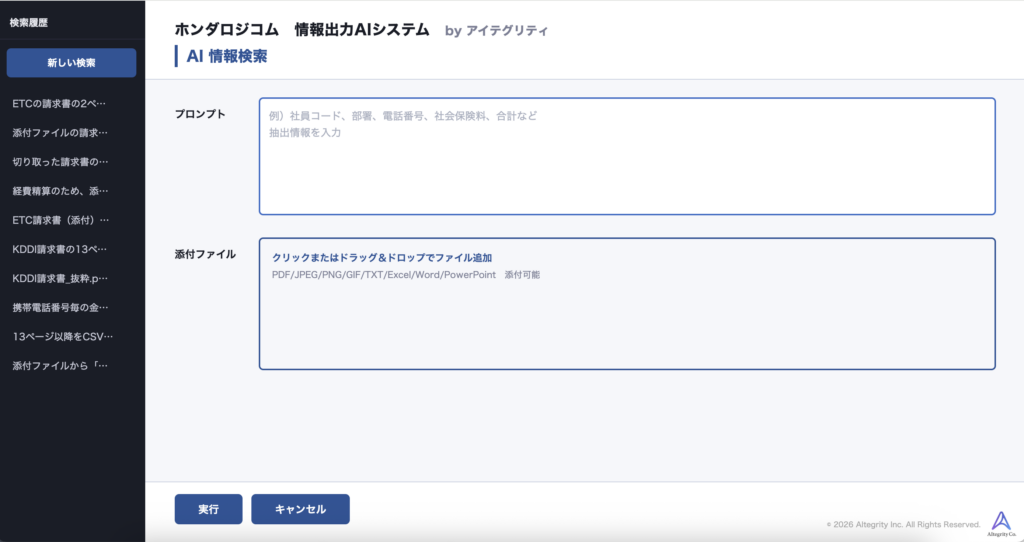Open history entry 添付ファイルから「…
The height and width of the screenshot is (542, 1024).
60,366
